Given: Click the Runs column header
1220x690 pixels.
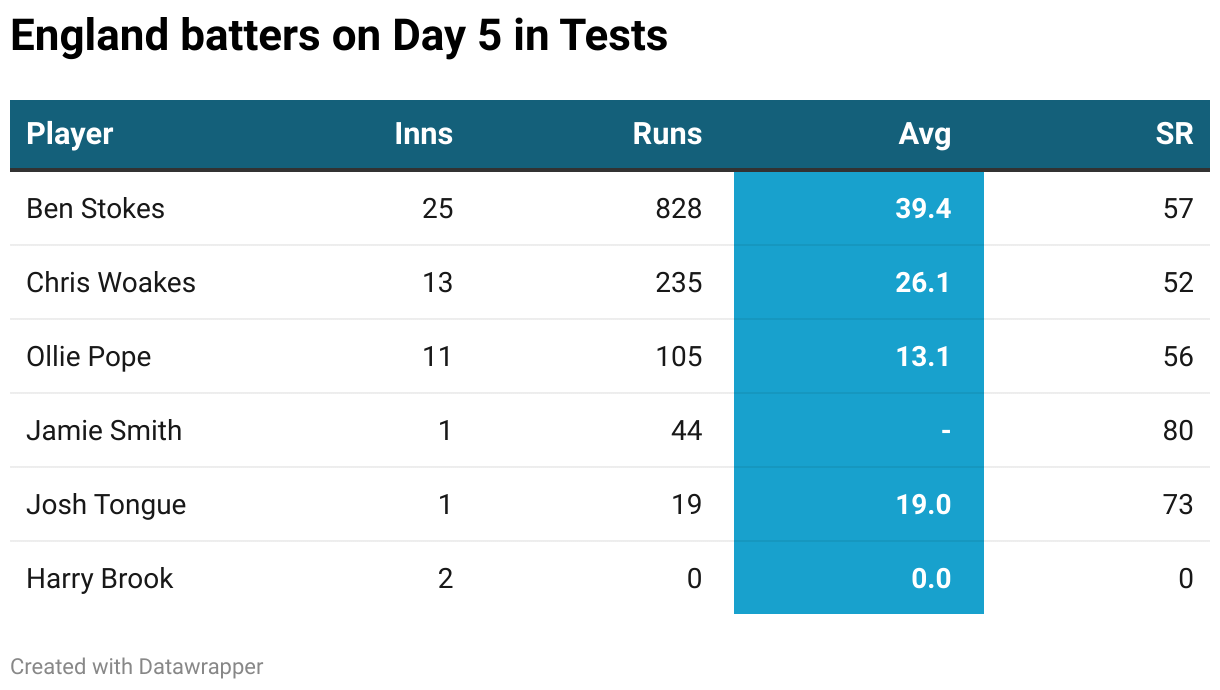Looking at the screenshot, I should click(667, 134).
